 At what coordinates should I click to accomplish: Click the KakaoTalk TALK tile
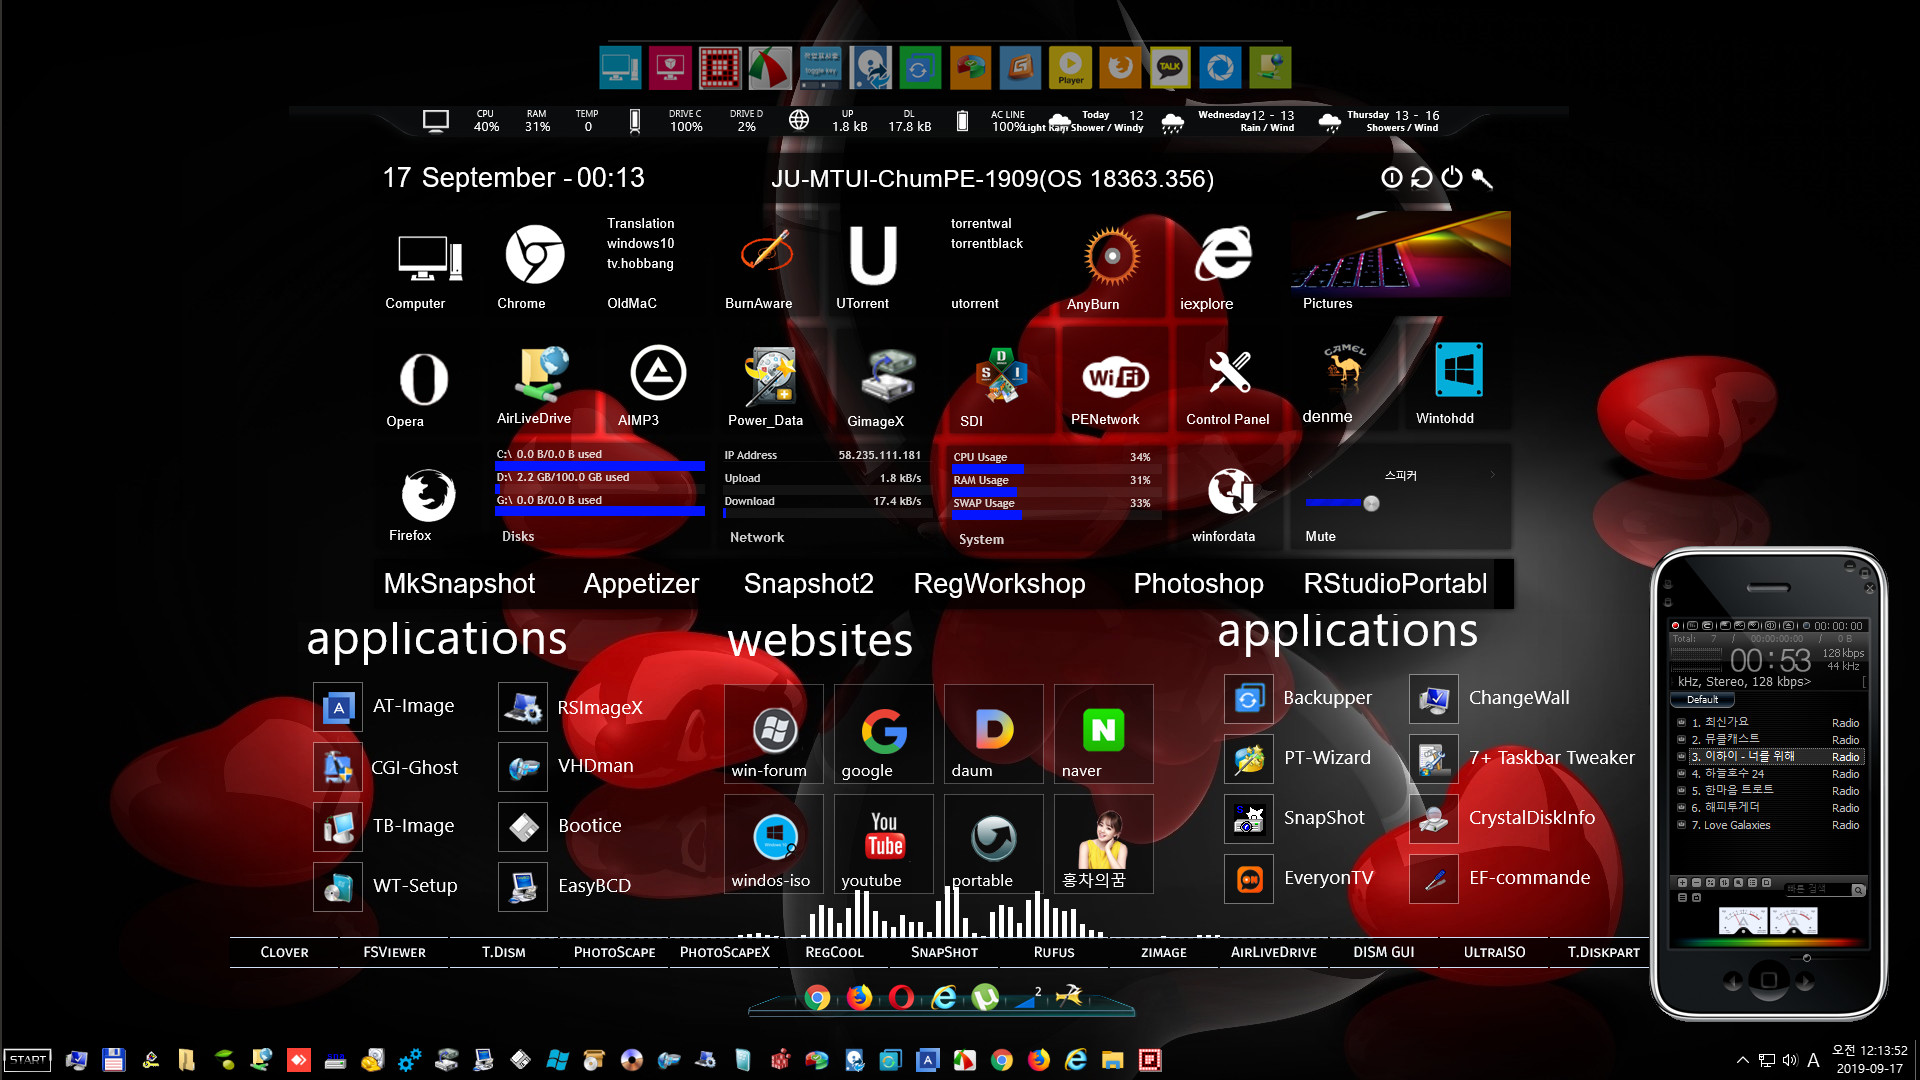point(1169,67)
